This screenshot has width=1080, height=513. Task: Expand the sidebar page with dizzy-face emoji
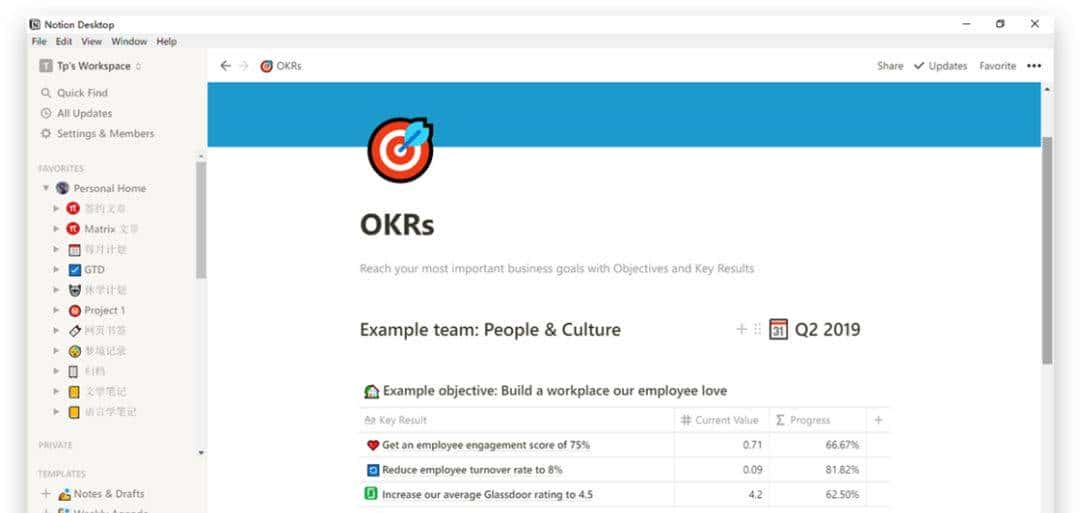[56, 351]
